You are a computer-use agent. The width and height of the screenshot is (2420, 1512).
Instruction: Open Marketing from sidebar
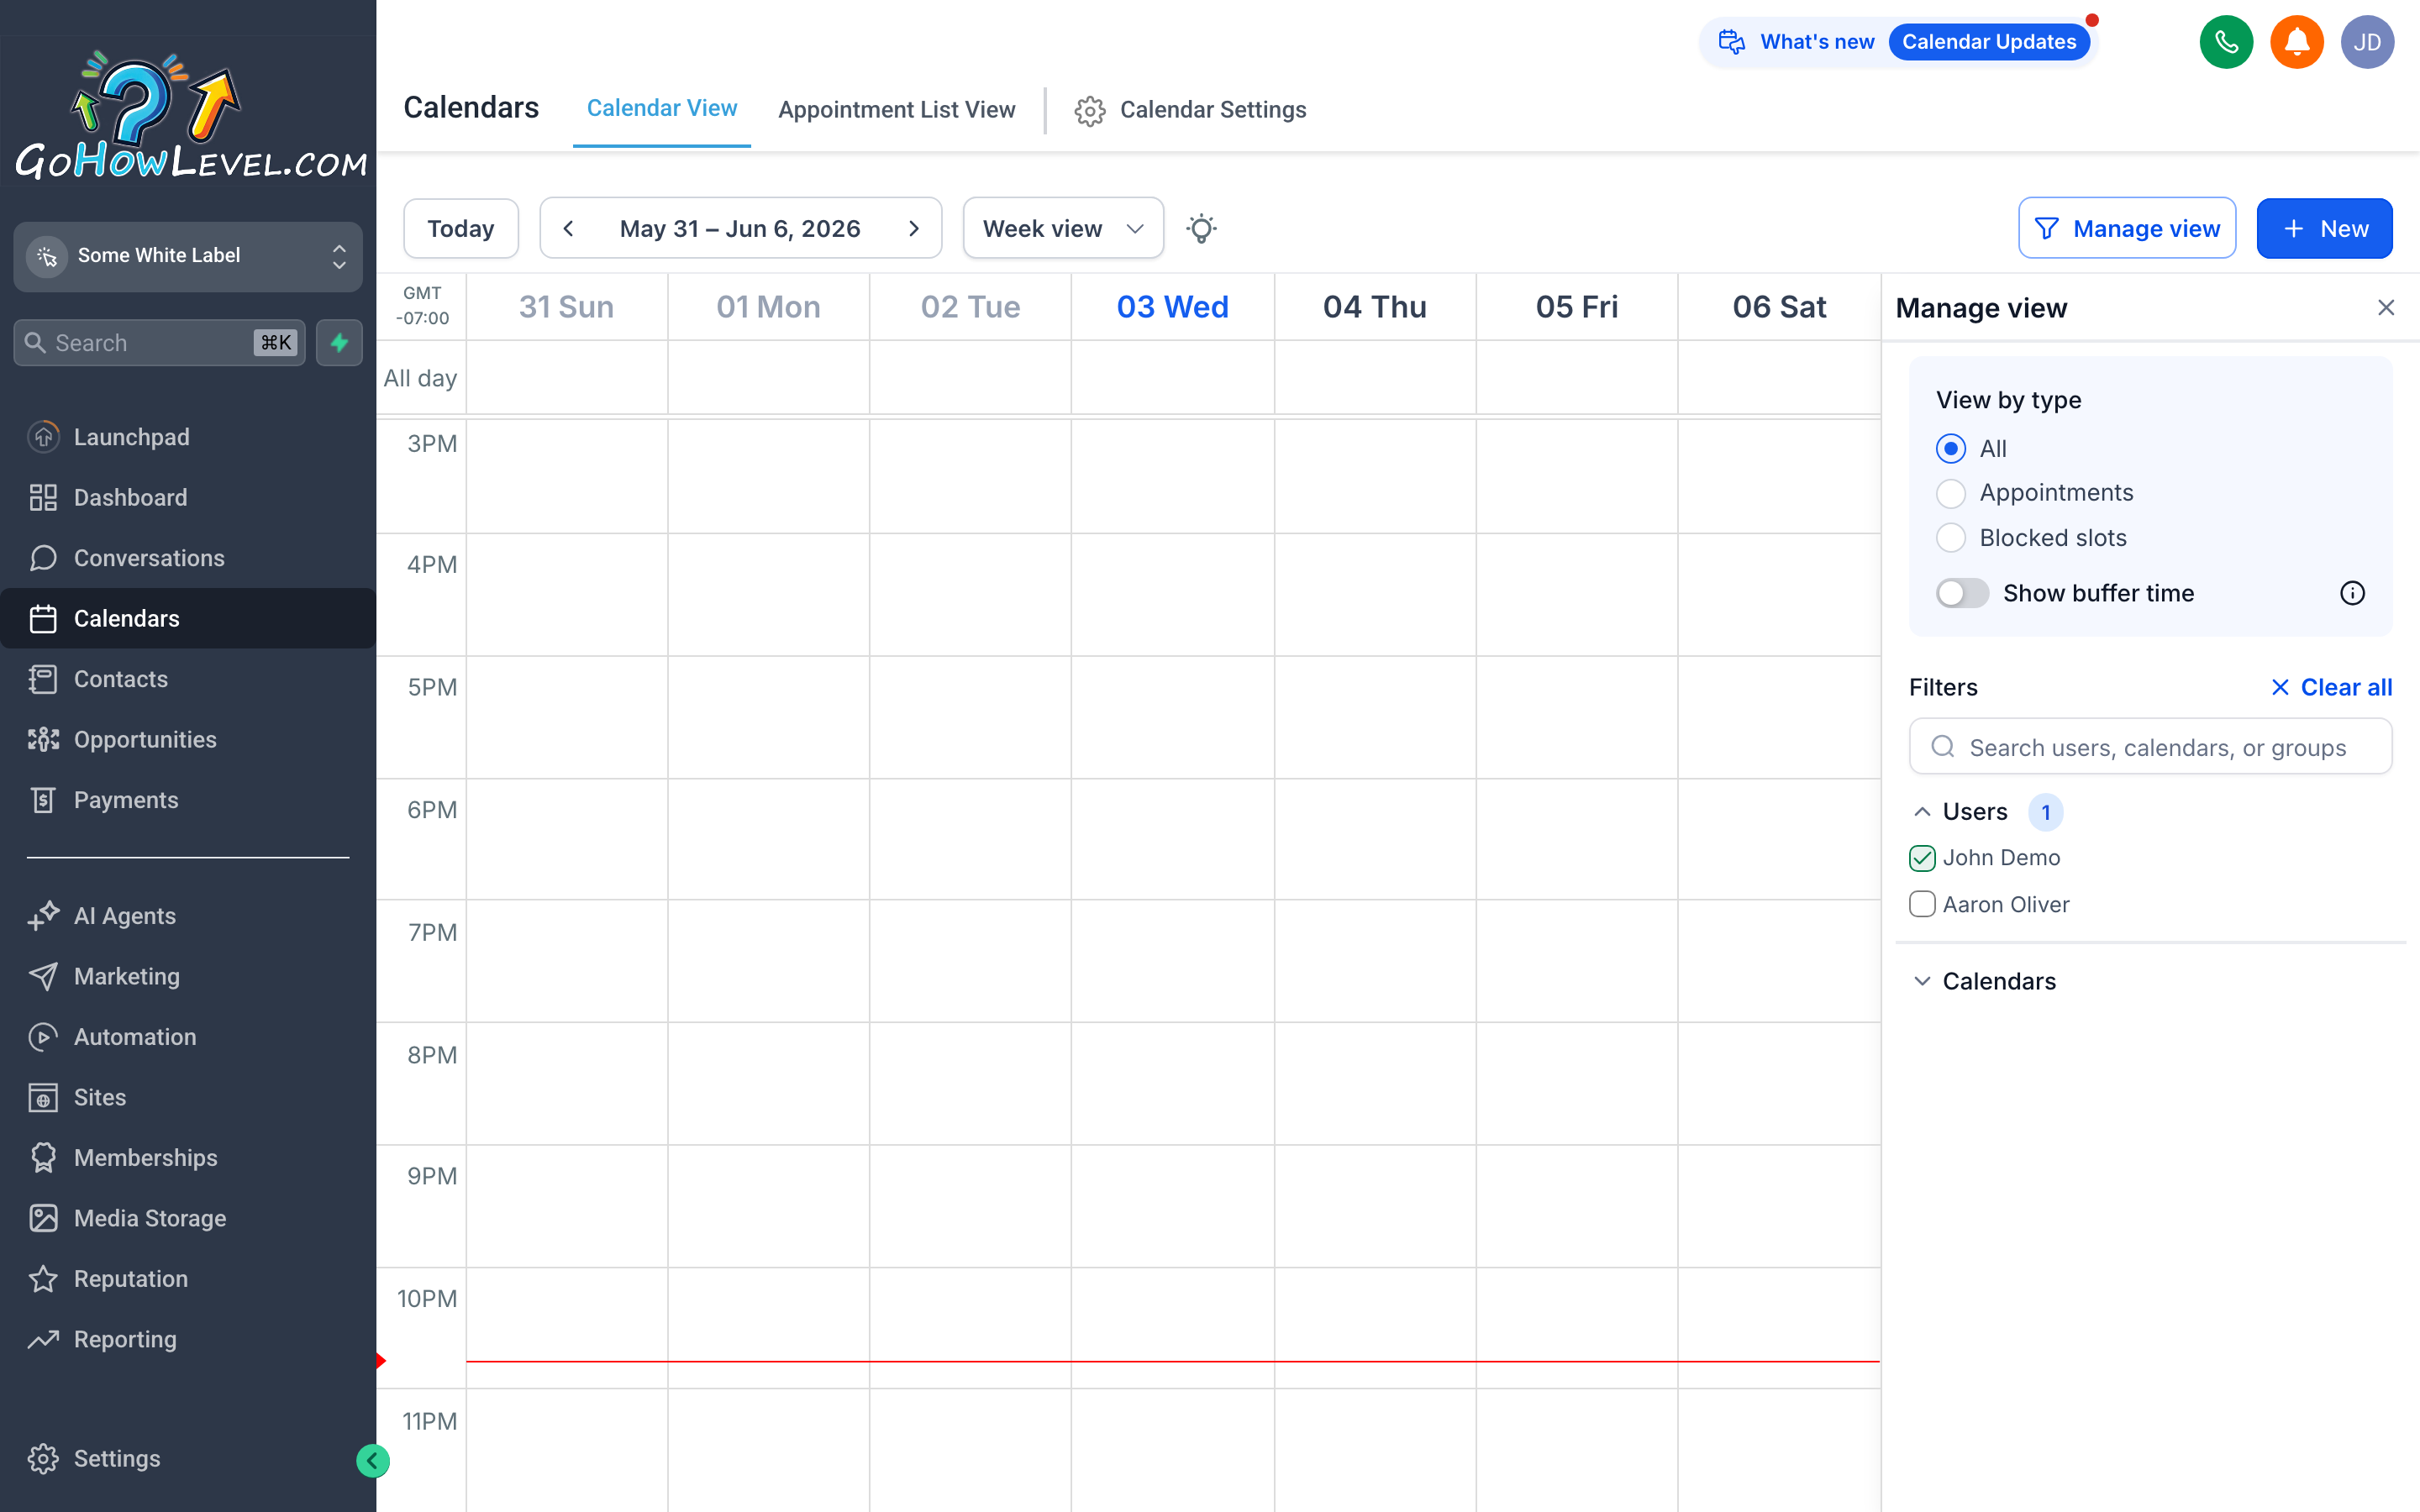188,976
